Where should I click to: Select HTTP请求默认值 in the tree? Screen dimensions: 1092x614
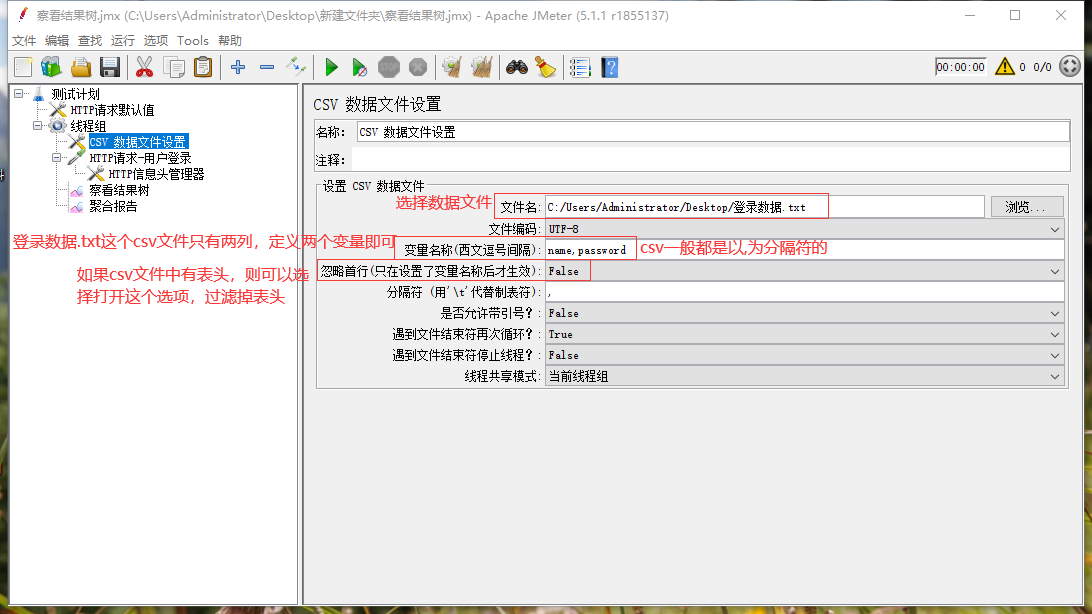[x=112, y=110]
